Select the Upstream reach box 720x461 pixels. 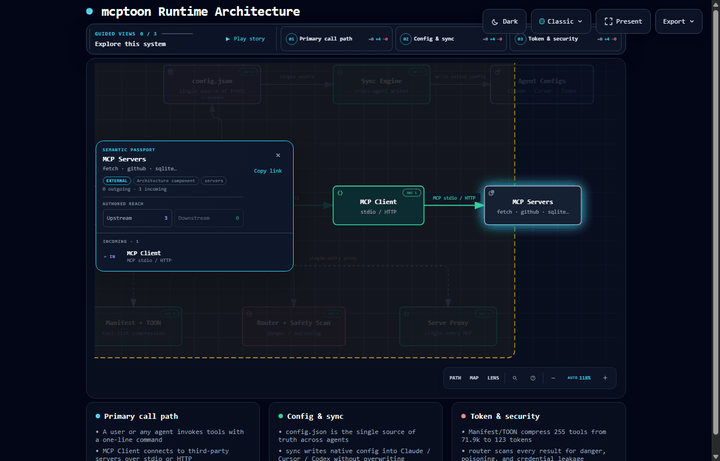pos(137,218)
